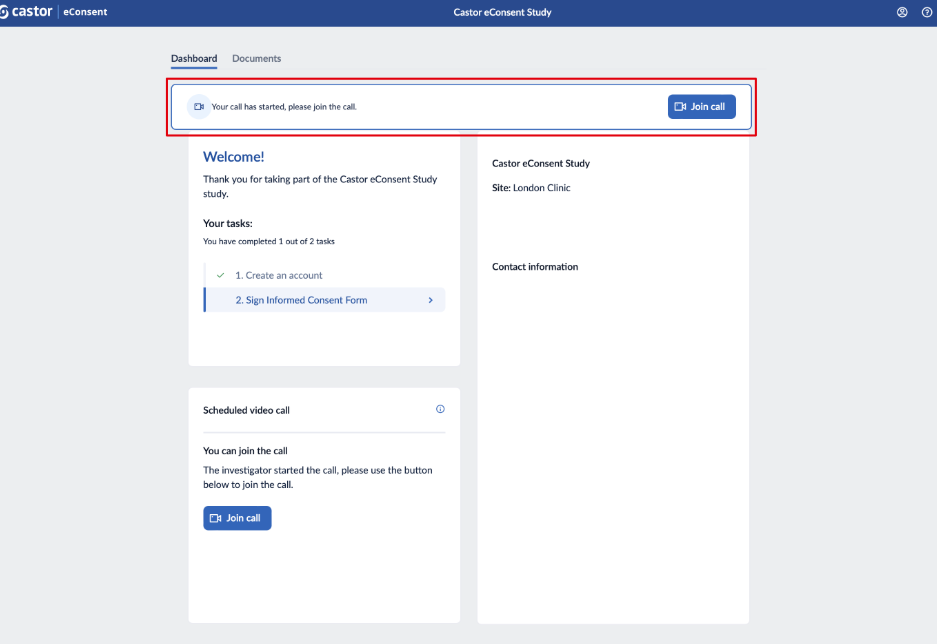
Task: Click the video camera icon beside call notification
Action: point(199,107)
